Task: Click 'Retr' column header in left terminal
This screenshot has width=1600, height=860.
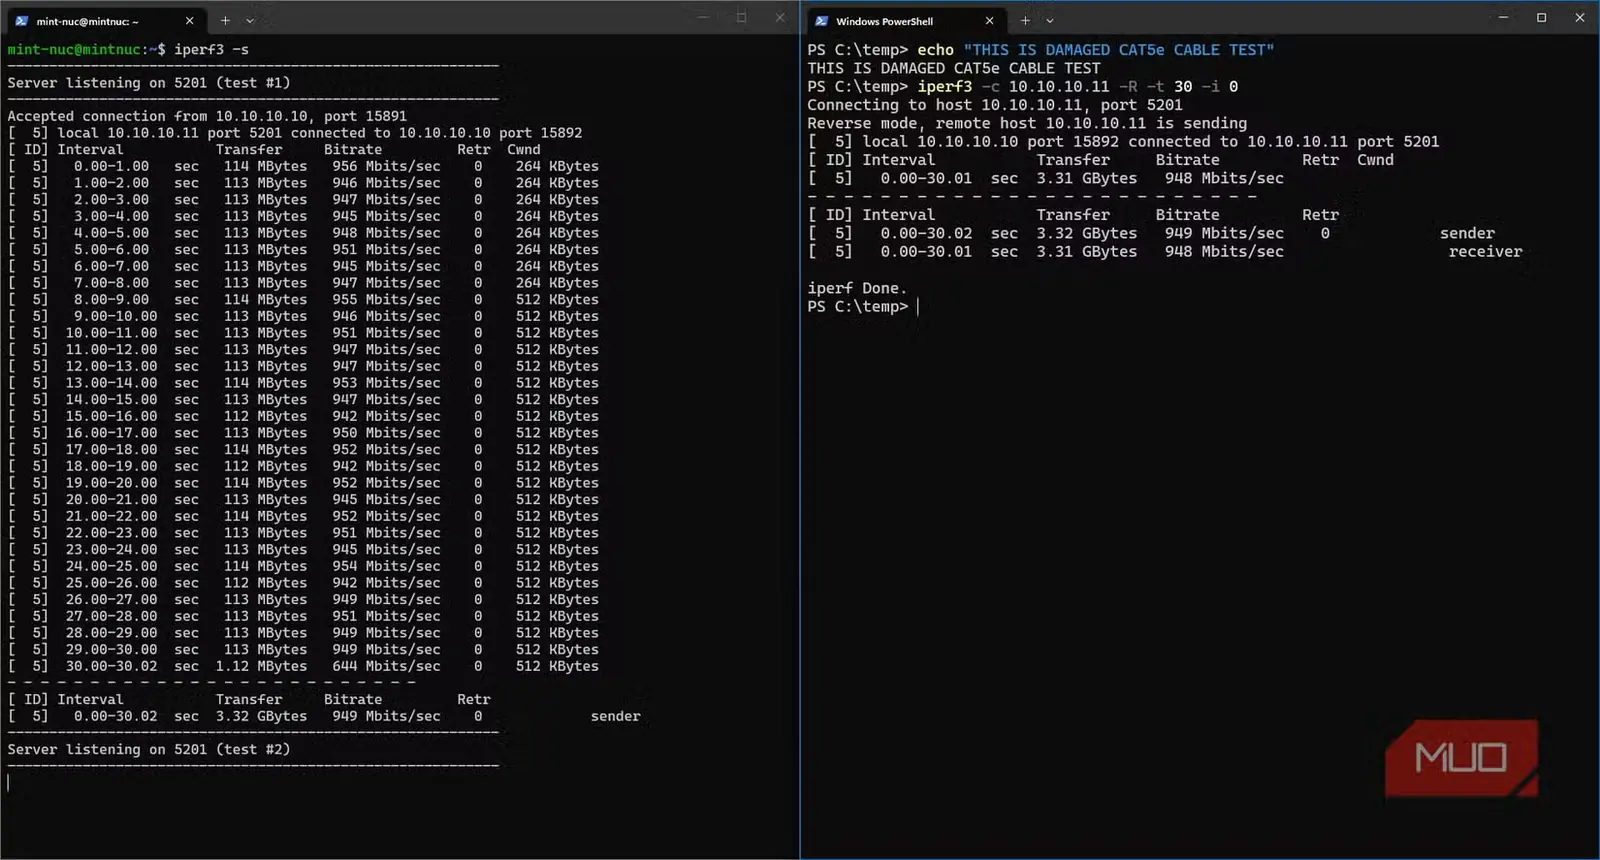Action: [x=474, y=149]
